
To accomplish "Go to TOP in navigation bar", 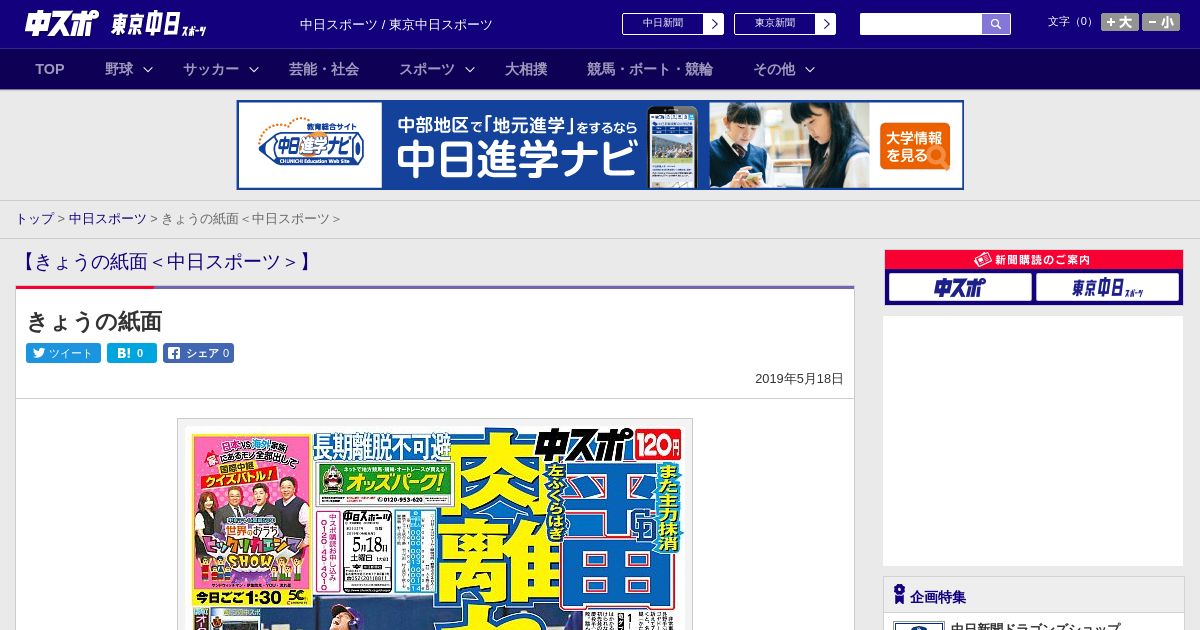I will click(x=50, y=69).
